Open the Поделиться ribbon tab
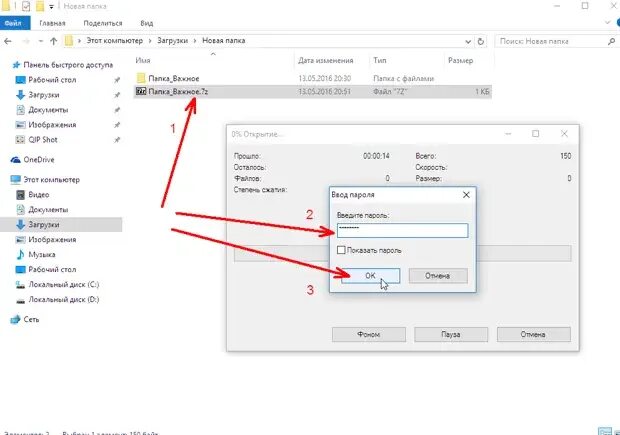620x435 pixels. click(x=103, y=23)
